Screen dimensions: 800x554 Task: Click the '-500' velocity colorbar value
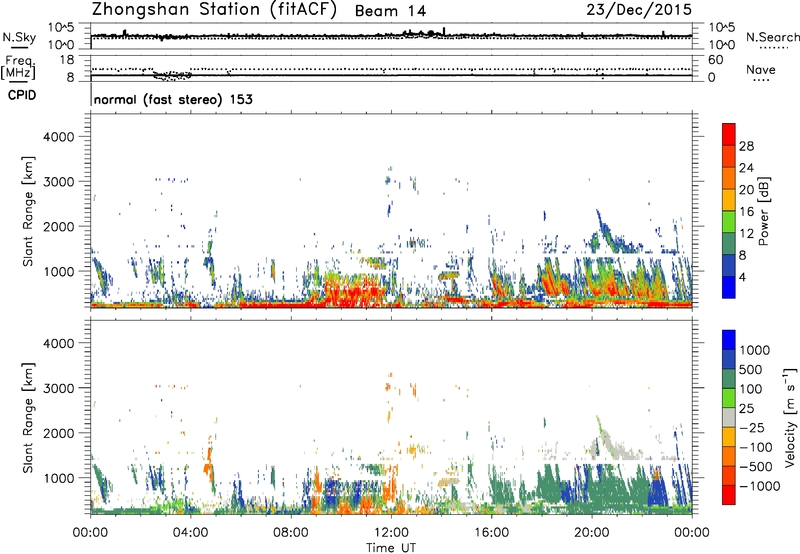(x=756, y=466)
